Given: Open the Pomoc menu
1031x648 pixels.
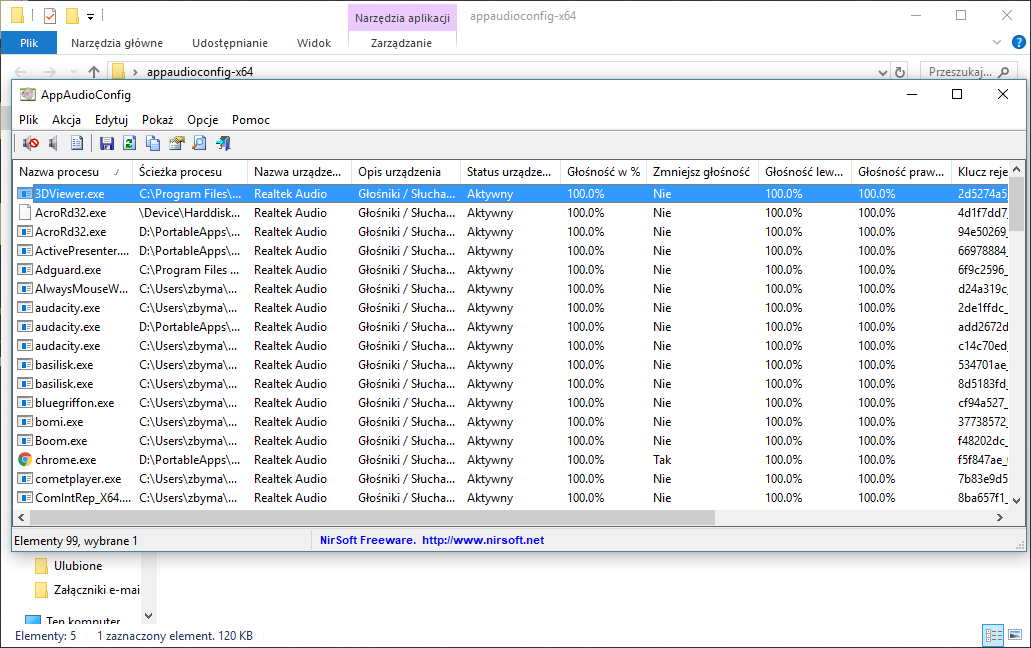Looking at the screenshot, I should (x=251, y=120).
